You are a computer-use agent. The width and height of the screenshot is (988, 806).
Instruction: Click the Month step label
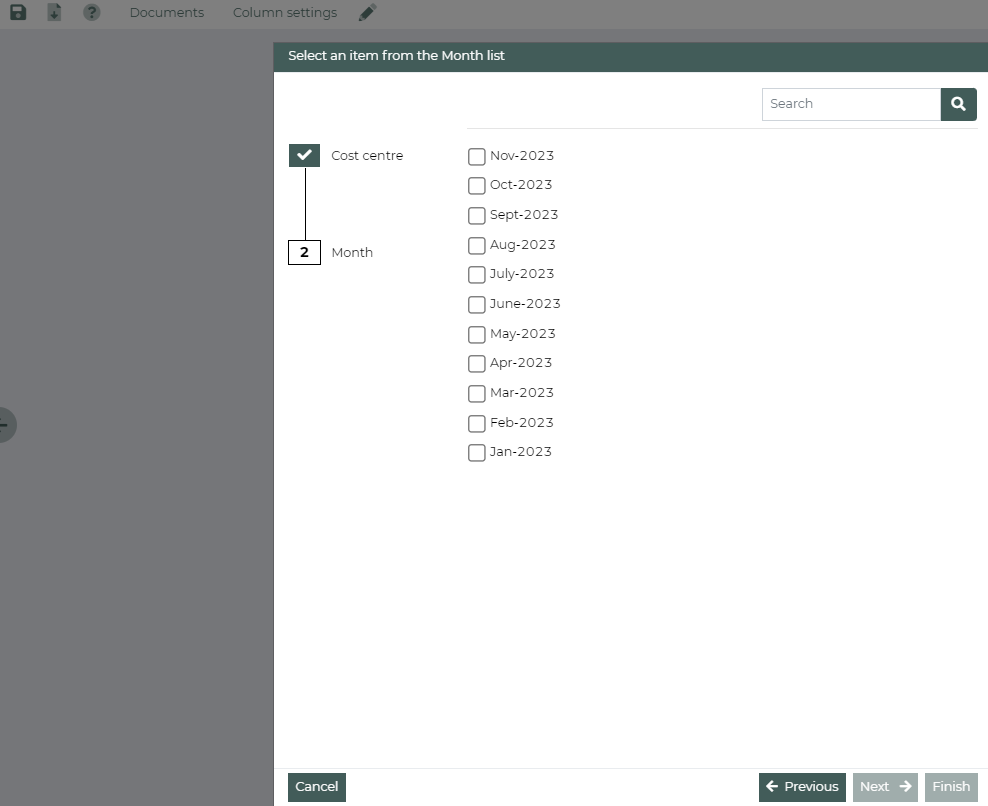coord(352,253)
